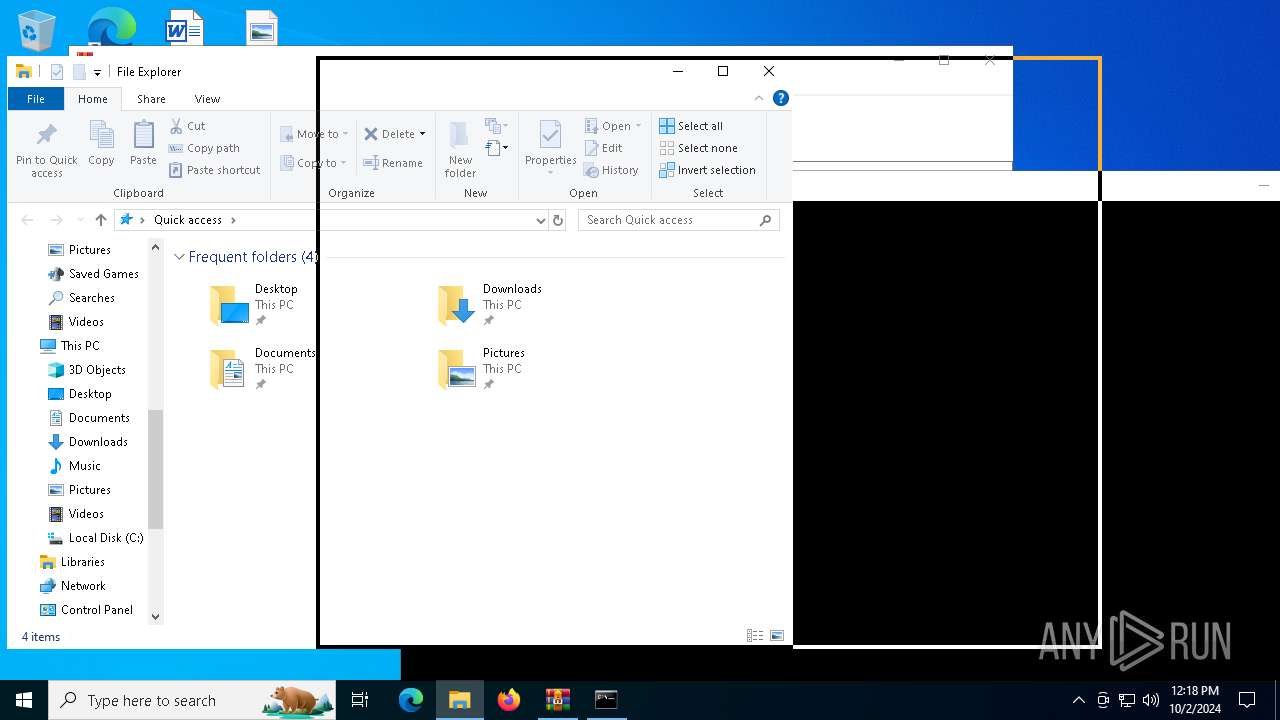
Task: Select Libraries in navigation pane
Action: 82,562
